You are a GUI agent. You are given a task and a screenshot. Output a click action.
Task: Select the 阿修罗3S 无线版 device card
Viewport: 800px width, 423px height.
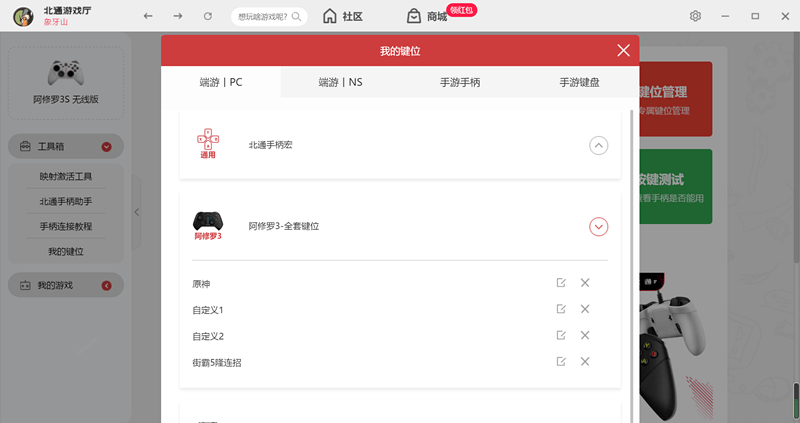pyautogui.click(x=66, y=83)
